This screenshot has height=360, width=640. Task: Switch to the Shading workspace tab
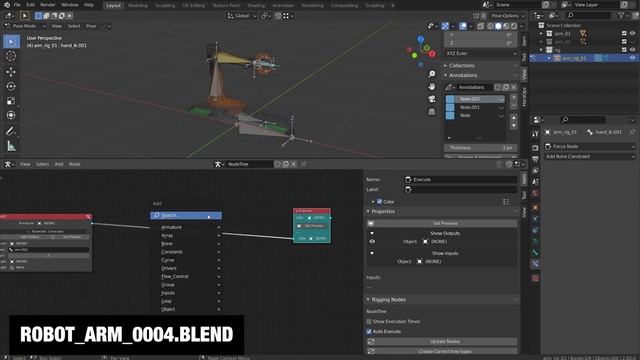pos(256,5)
